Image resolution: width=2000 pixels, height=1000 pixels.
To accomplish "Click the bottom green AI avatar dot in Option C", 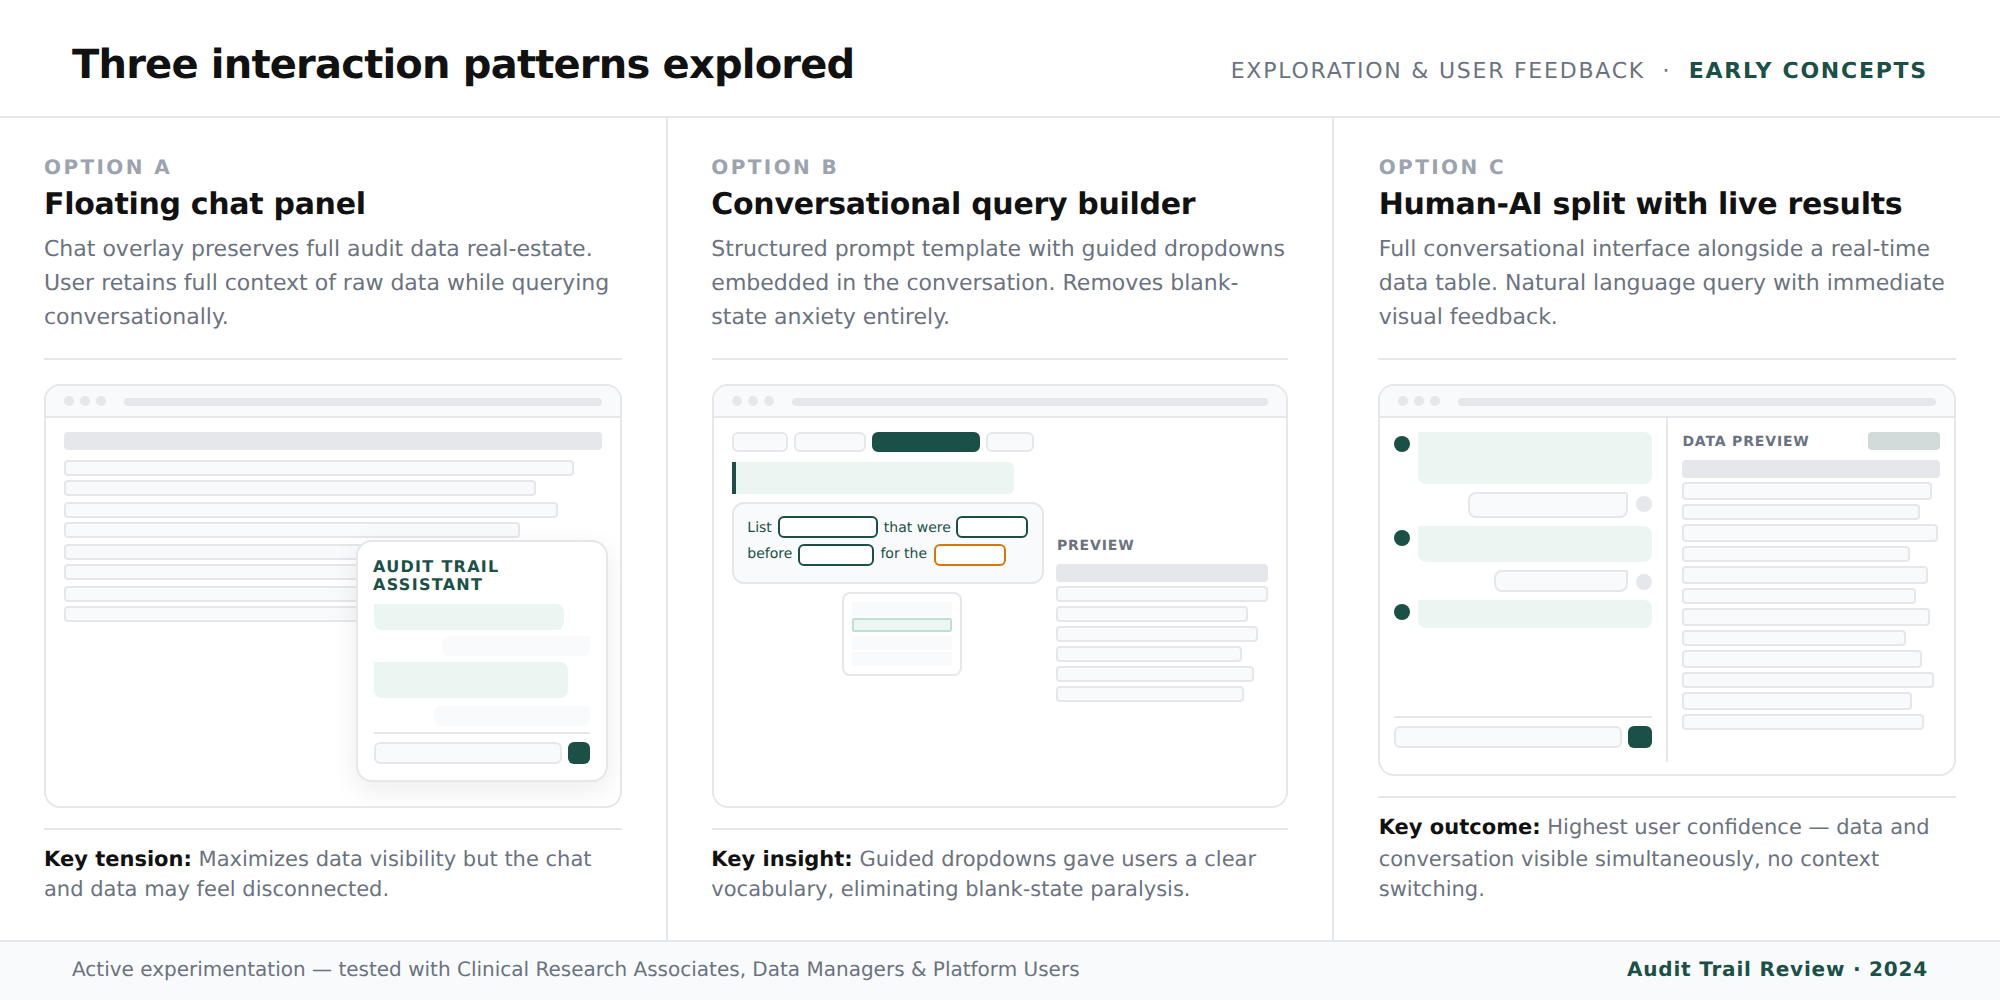I will (x=1402, y=612).
